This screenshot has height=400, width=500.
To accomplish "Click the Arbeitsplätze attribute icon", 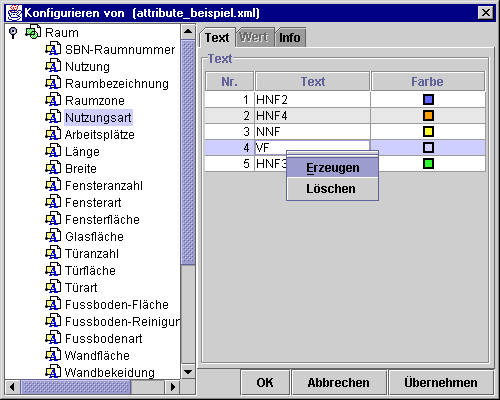I will pos(53,134).
